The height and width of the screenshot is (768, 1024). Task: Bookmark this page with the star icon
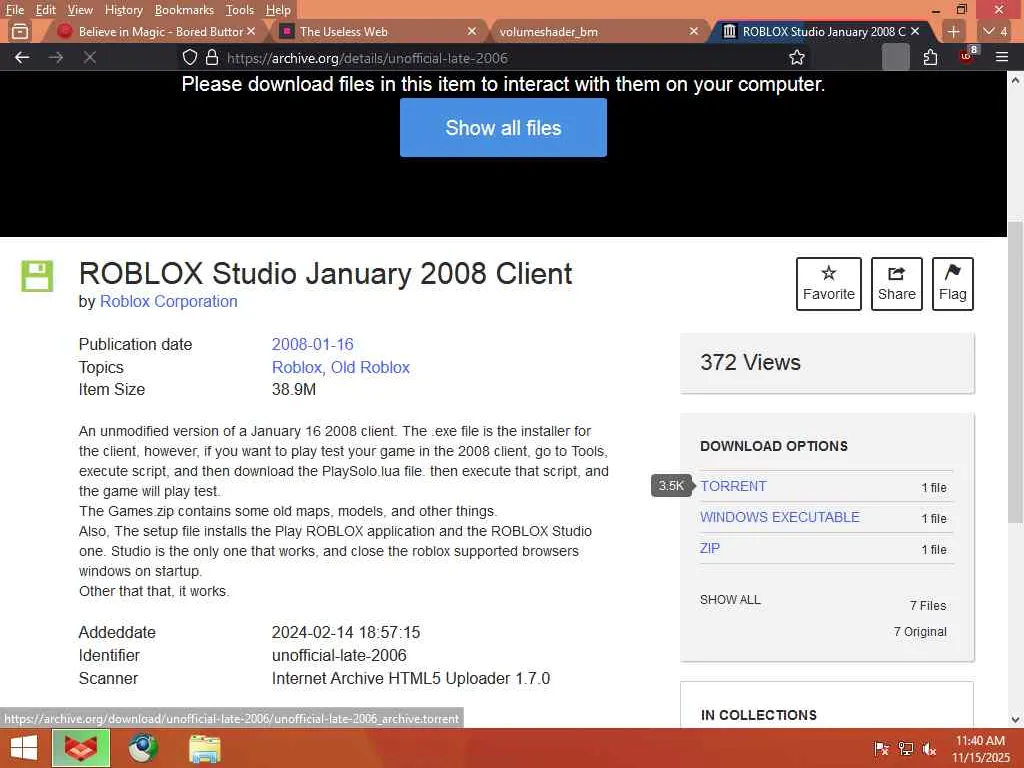click(x=797, y=57)
